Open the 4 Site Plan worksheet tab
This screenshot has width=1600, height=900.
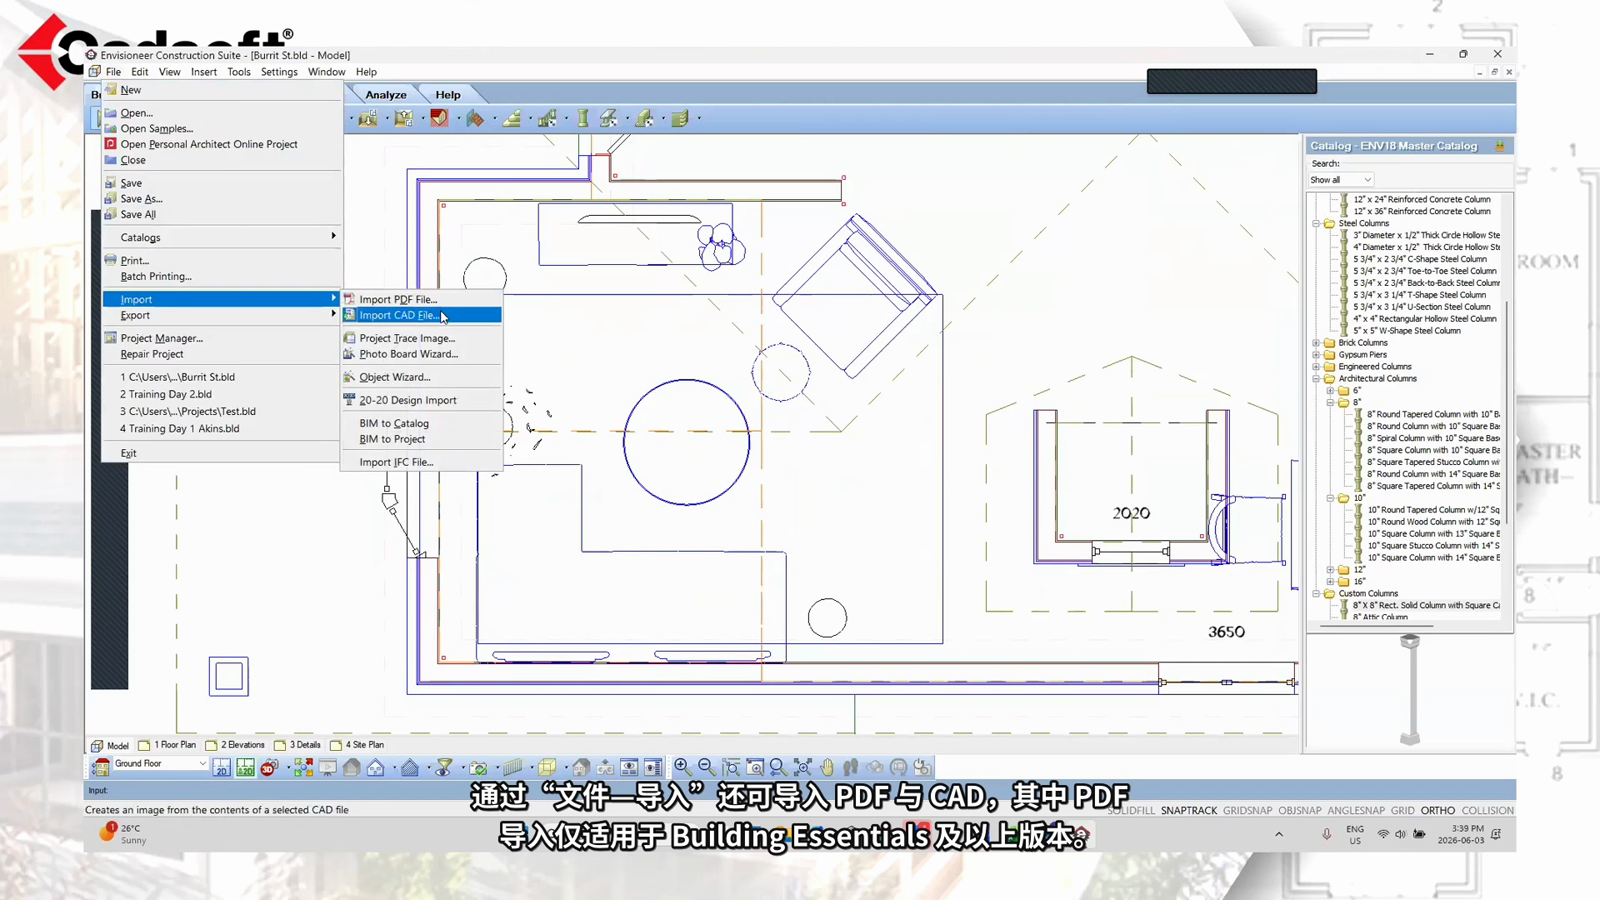tap(357, 745)
